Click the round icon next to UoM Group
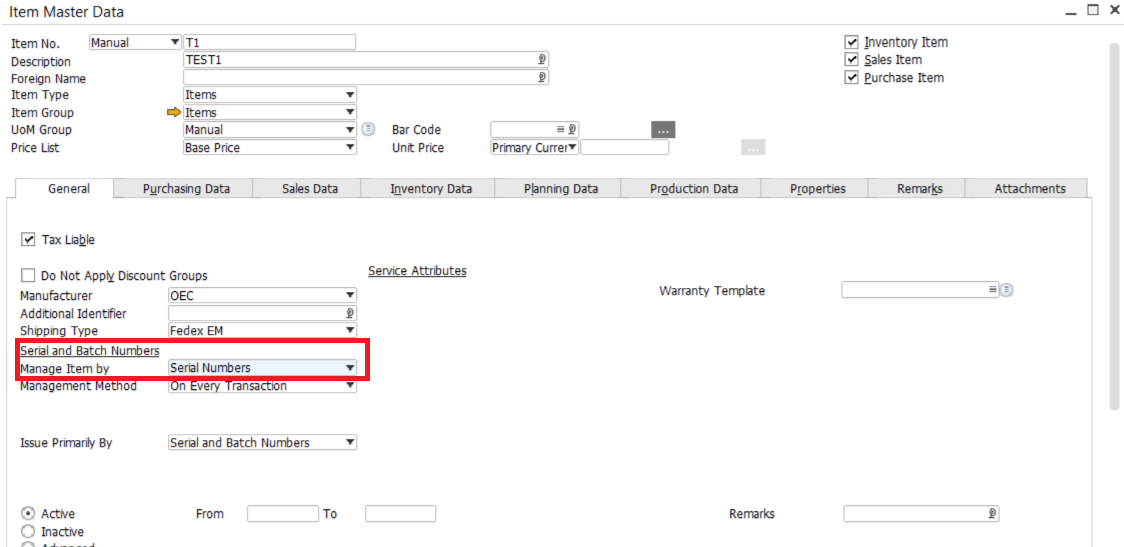Viewport: 1124px width, 547px height. [368, 129]
